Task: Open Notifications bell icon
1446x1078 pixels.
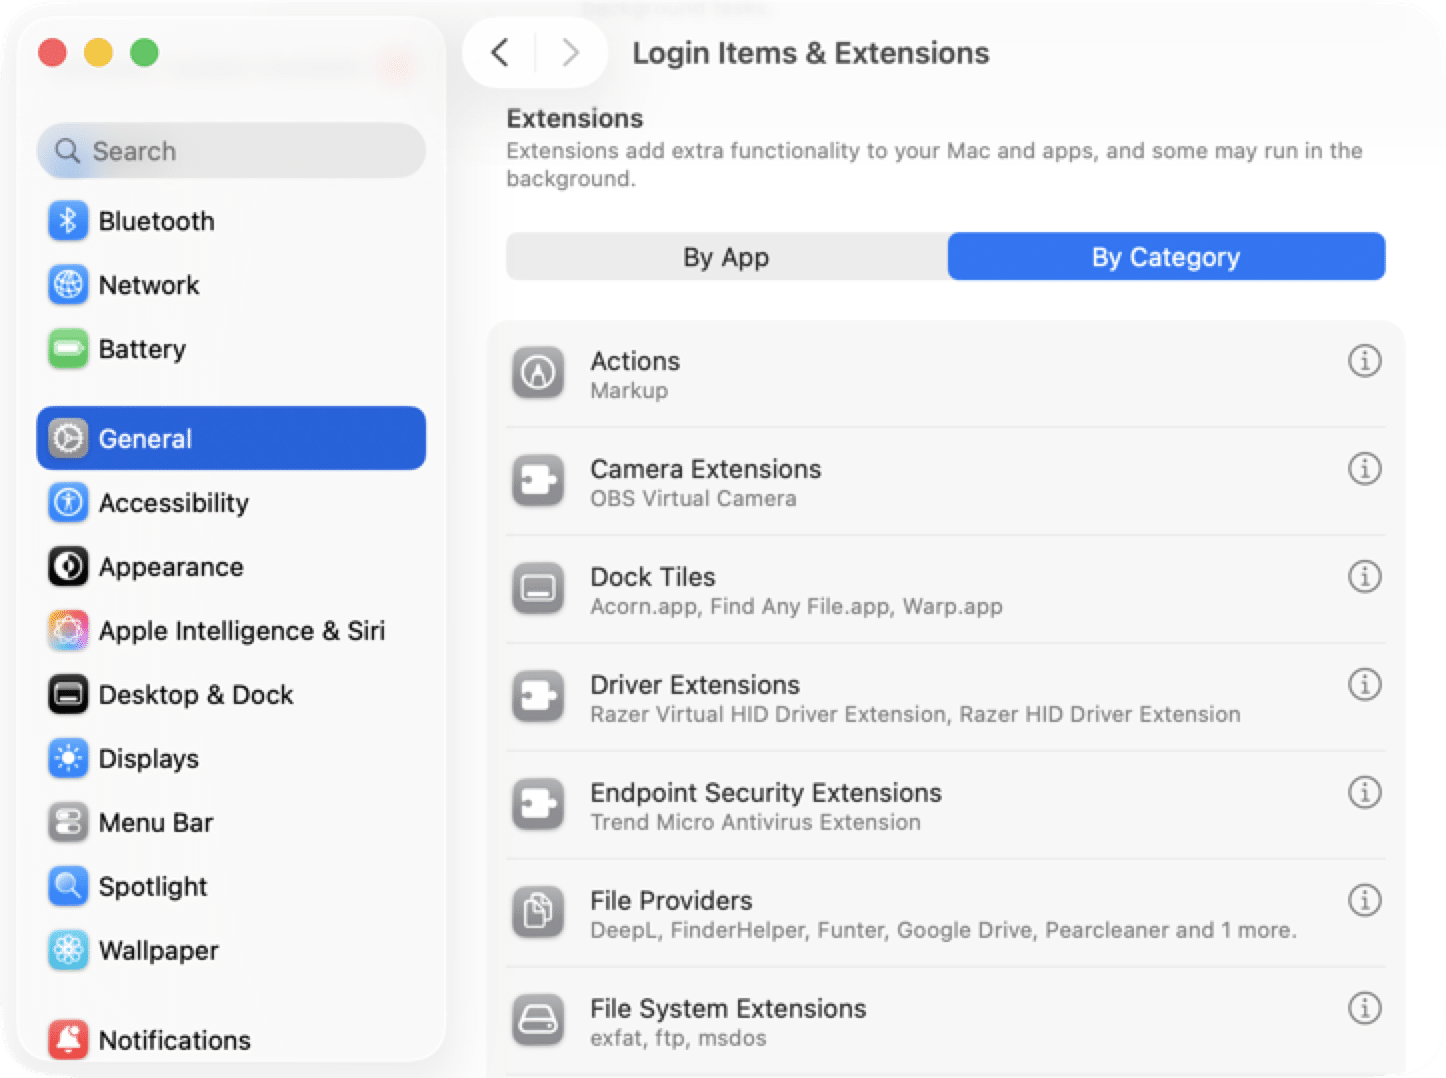Action: [x=68, y=1040]
